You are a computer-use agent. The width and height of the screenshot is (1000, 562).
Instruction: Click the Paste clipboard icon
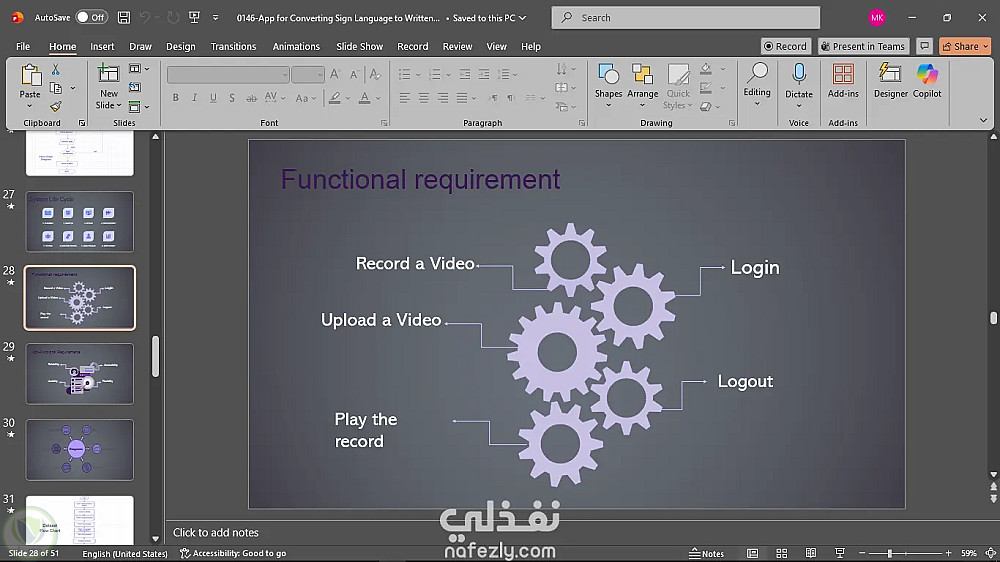pos(30,75)
